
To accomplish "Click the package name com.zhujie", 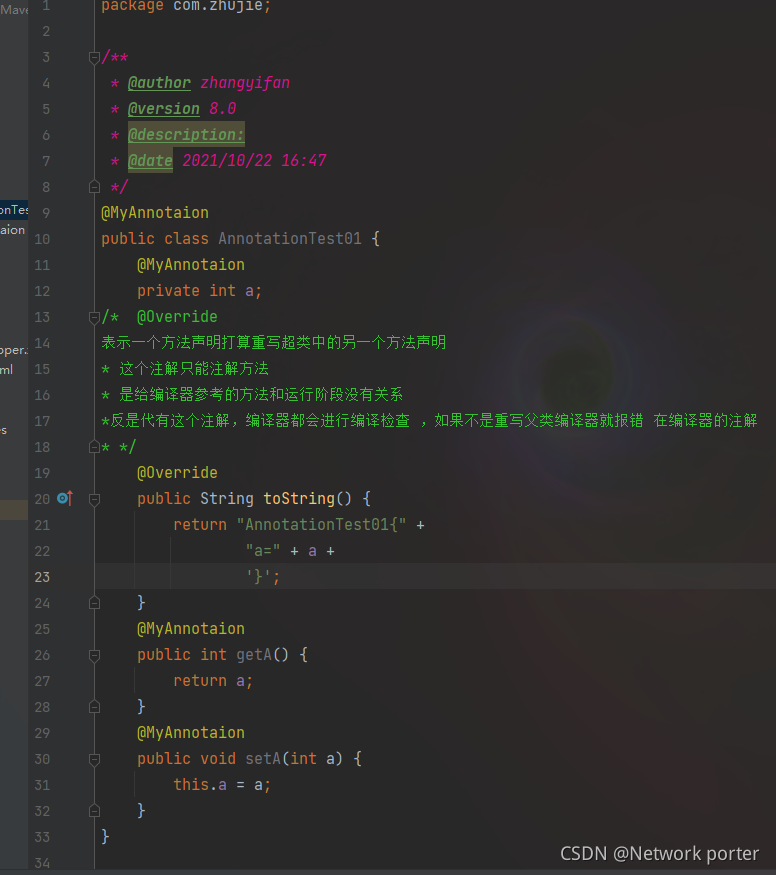I will point(218,6).
